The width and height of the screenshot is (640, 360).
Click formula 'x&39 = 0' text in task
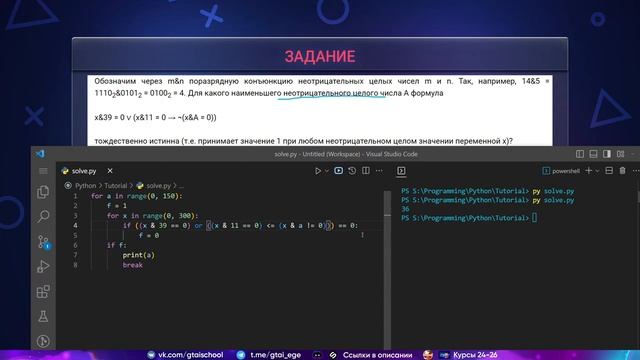pos(109,118)
